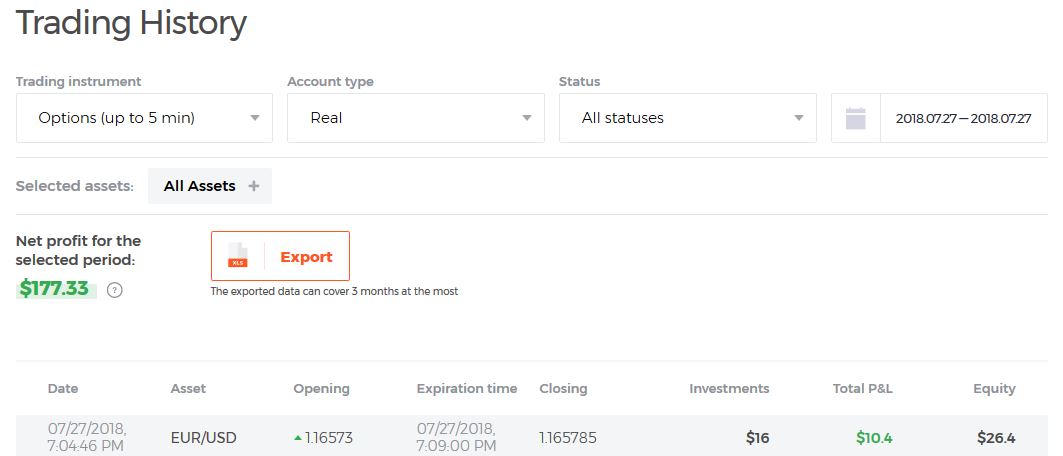Click the Trading instrument dropdown arrow
The width and height of the screenshot is (1063, 456).
[255, 118]
